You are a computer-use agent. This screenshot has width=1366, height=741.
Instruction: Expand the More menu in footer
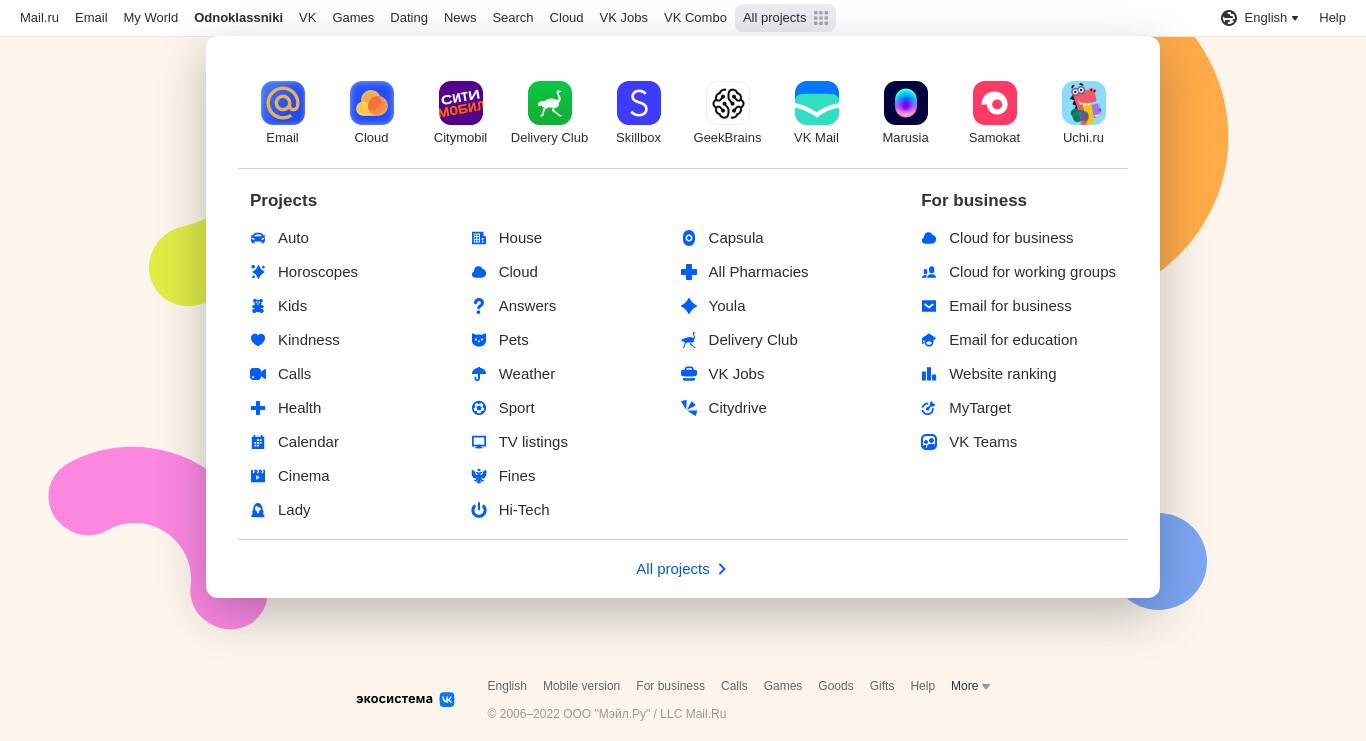(x=970, y=686)
